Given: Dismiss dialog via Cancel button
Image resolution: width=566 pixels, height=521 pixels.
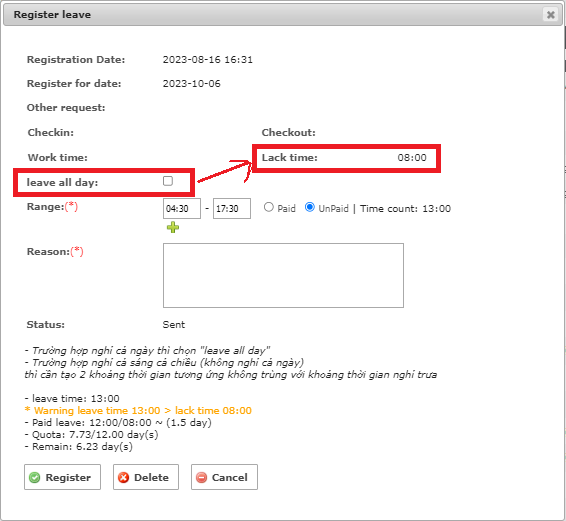Looking at the screenshot, I should click(224, 477).
